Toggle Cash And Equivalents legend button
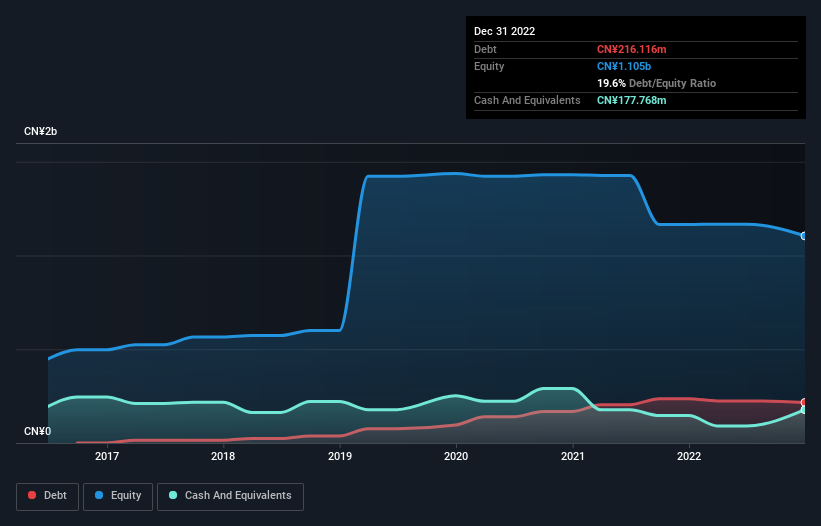Screen dimensions: 821x526 coord(230,496)
